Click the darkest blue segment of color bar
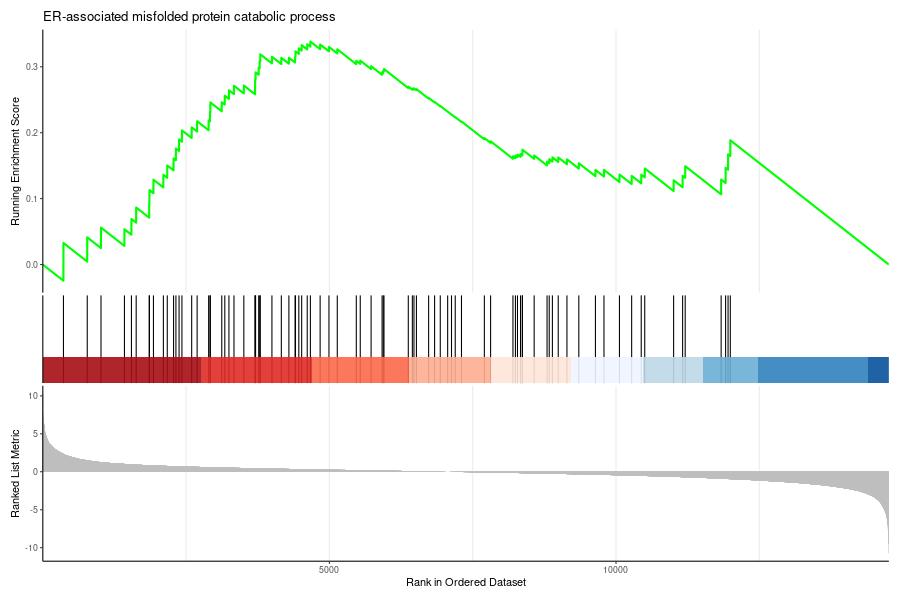 tap(878, 370)
